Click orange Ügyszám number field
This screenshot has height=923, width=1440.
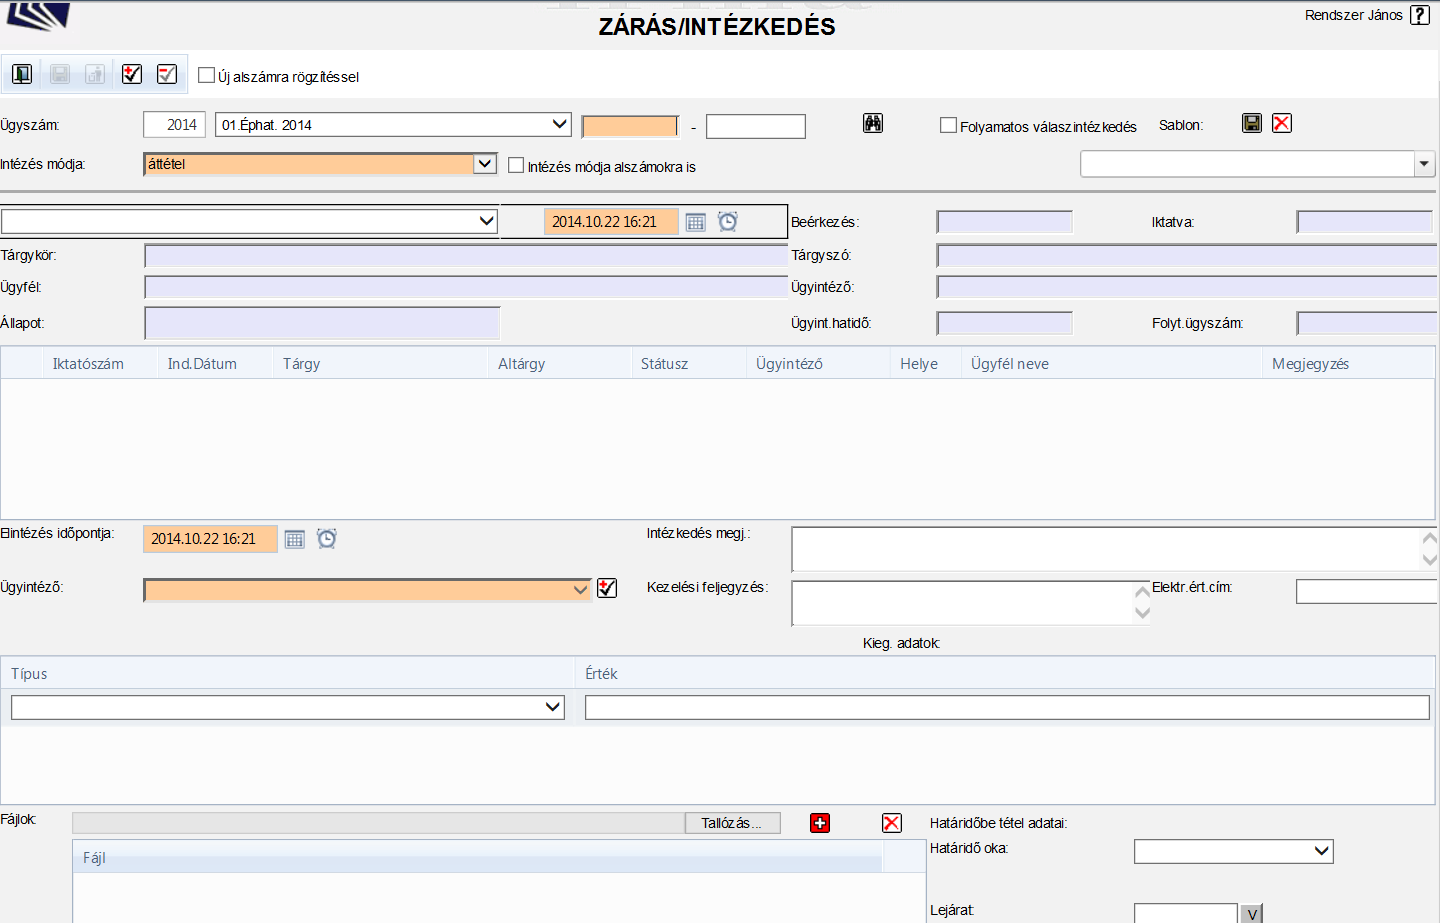630,126
